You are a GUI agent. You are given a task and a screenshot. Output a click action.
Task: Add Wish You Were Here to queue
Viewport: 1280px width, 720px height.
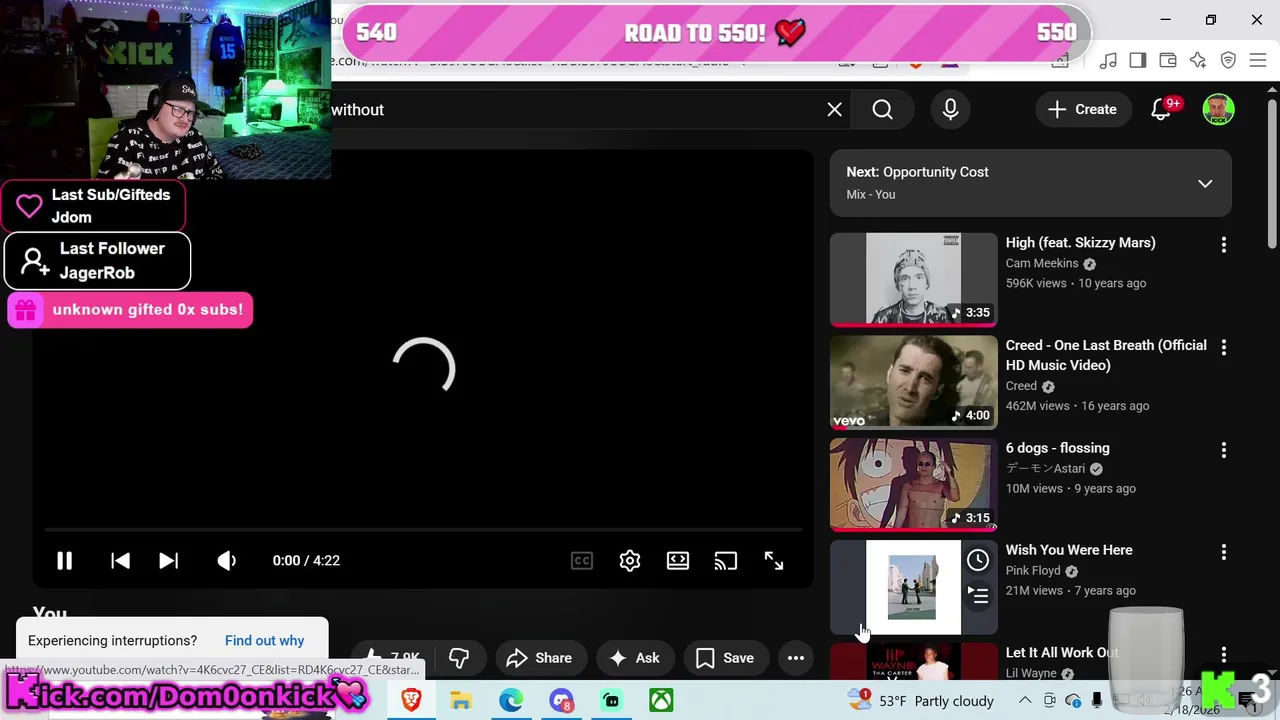[x=978, y=596]
